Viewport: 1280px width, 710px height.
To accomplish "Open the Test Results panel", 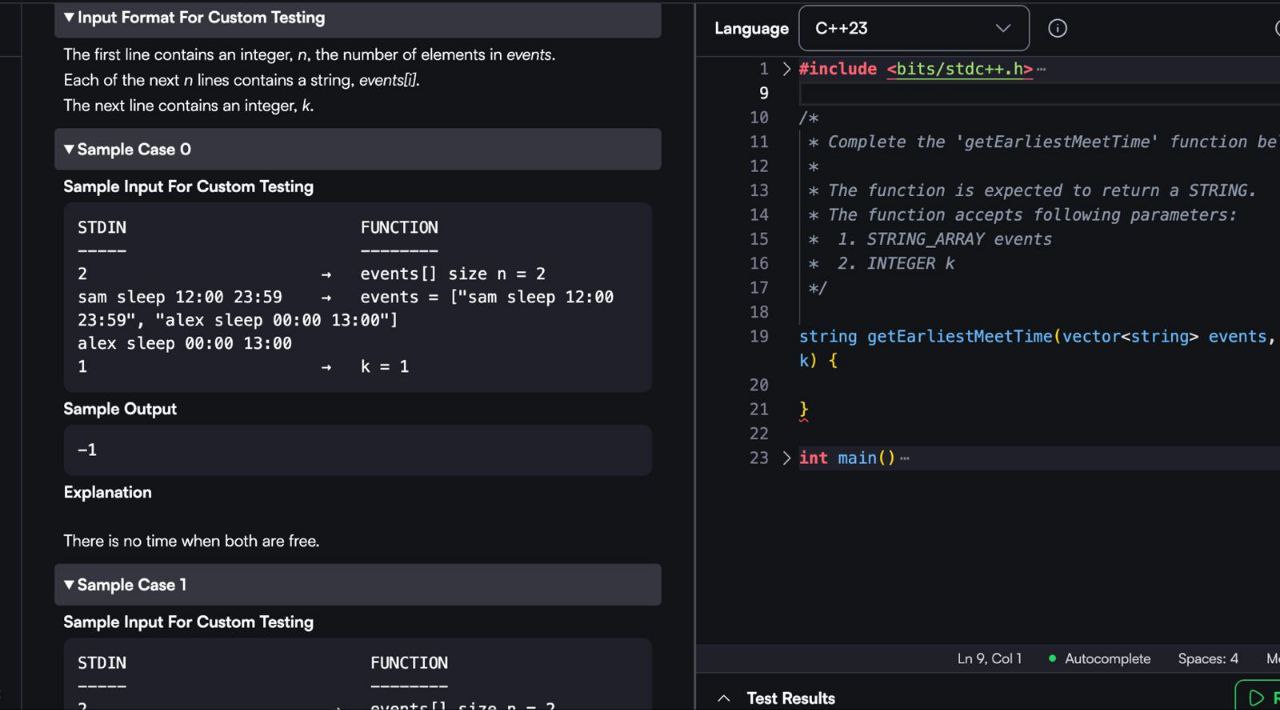I will pos(790,698).
